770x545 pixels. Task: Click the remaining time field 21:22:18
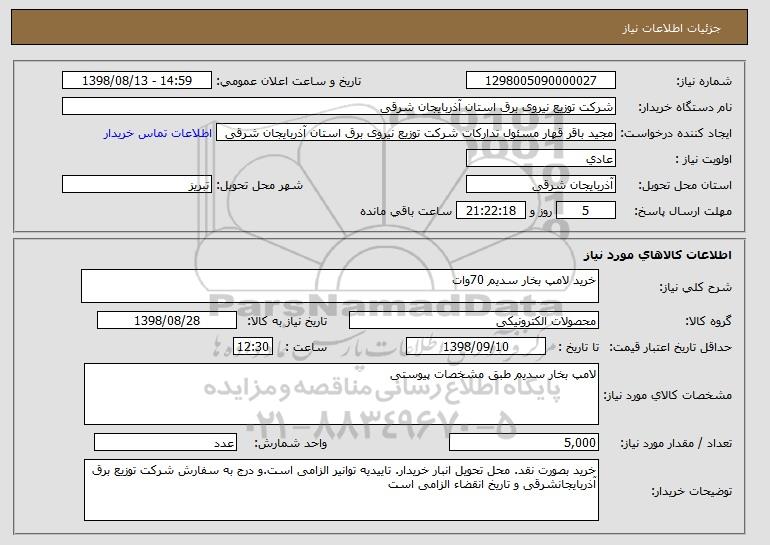click(491, 211)
